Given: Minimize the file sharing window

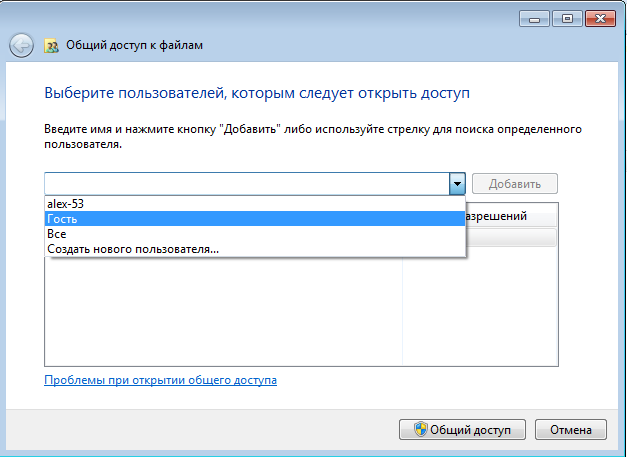Looking at the screenshot, I should 535,19.
